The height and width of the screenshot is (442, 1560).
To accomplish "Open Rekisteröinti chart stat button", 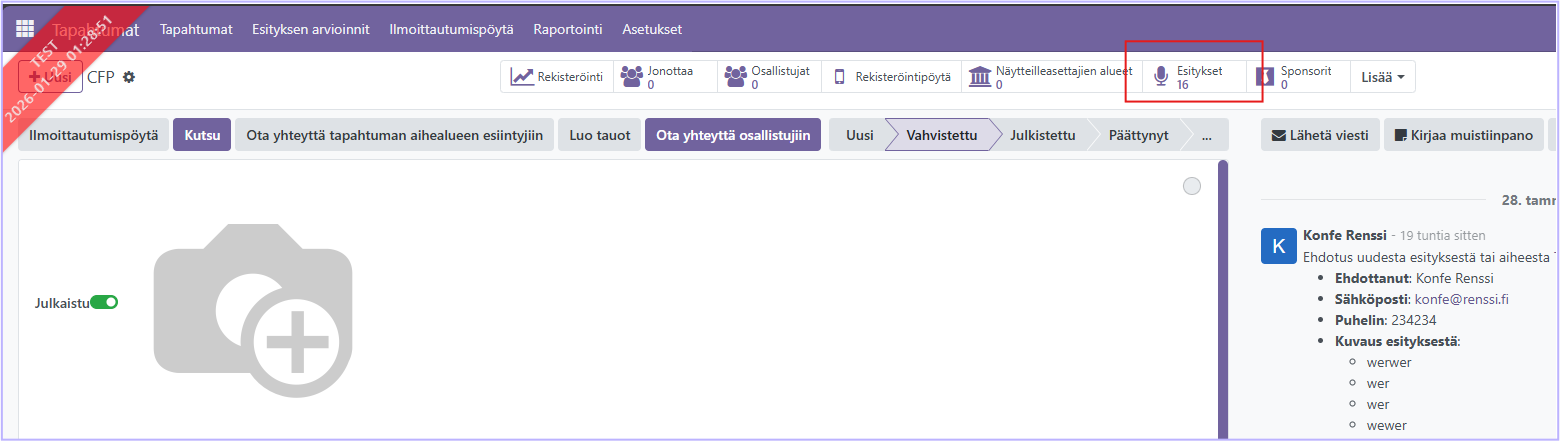I will (557, 77).
